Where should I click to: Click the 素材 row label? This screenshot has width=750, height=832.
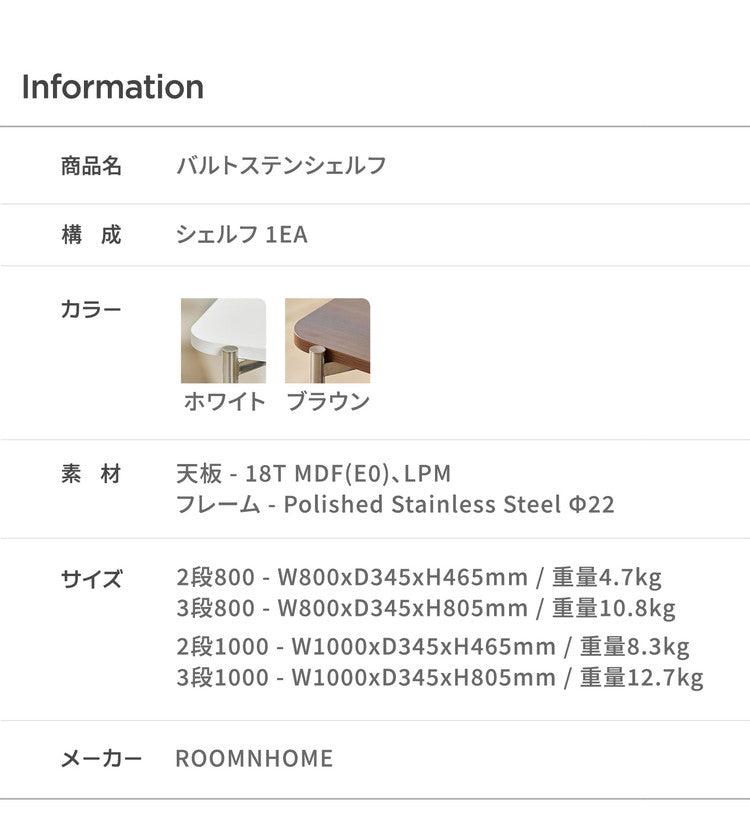(x=91, y=474)
